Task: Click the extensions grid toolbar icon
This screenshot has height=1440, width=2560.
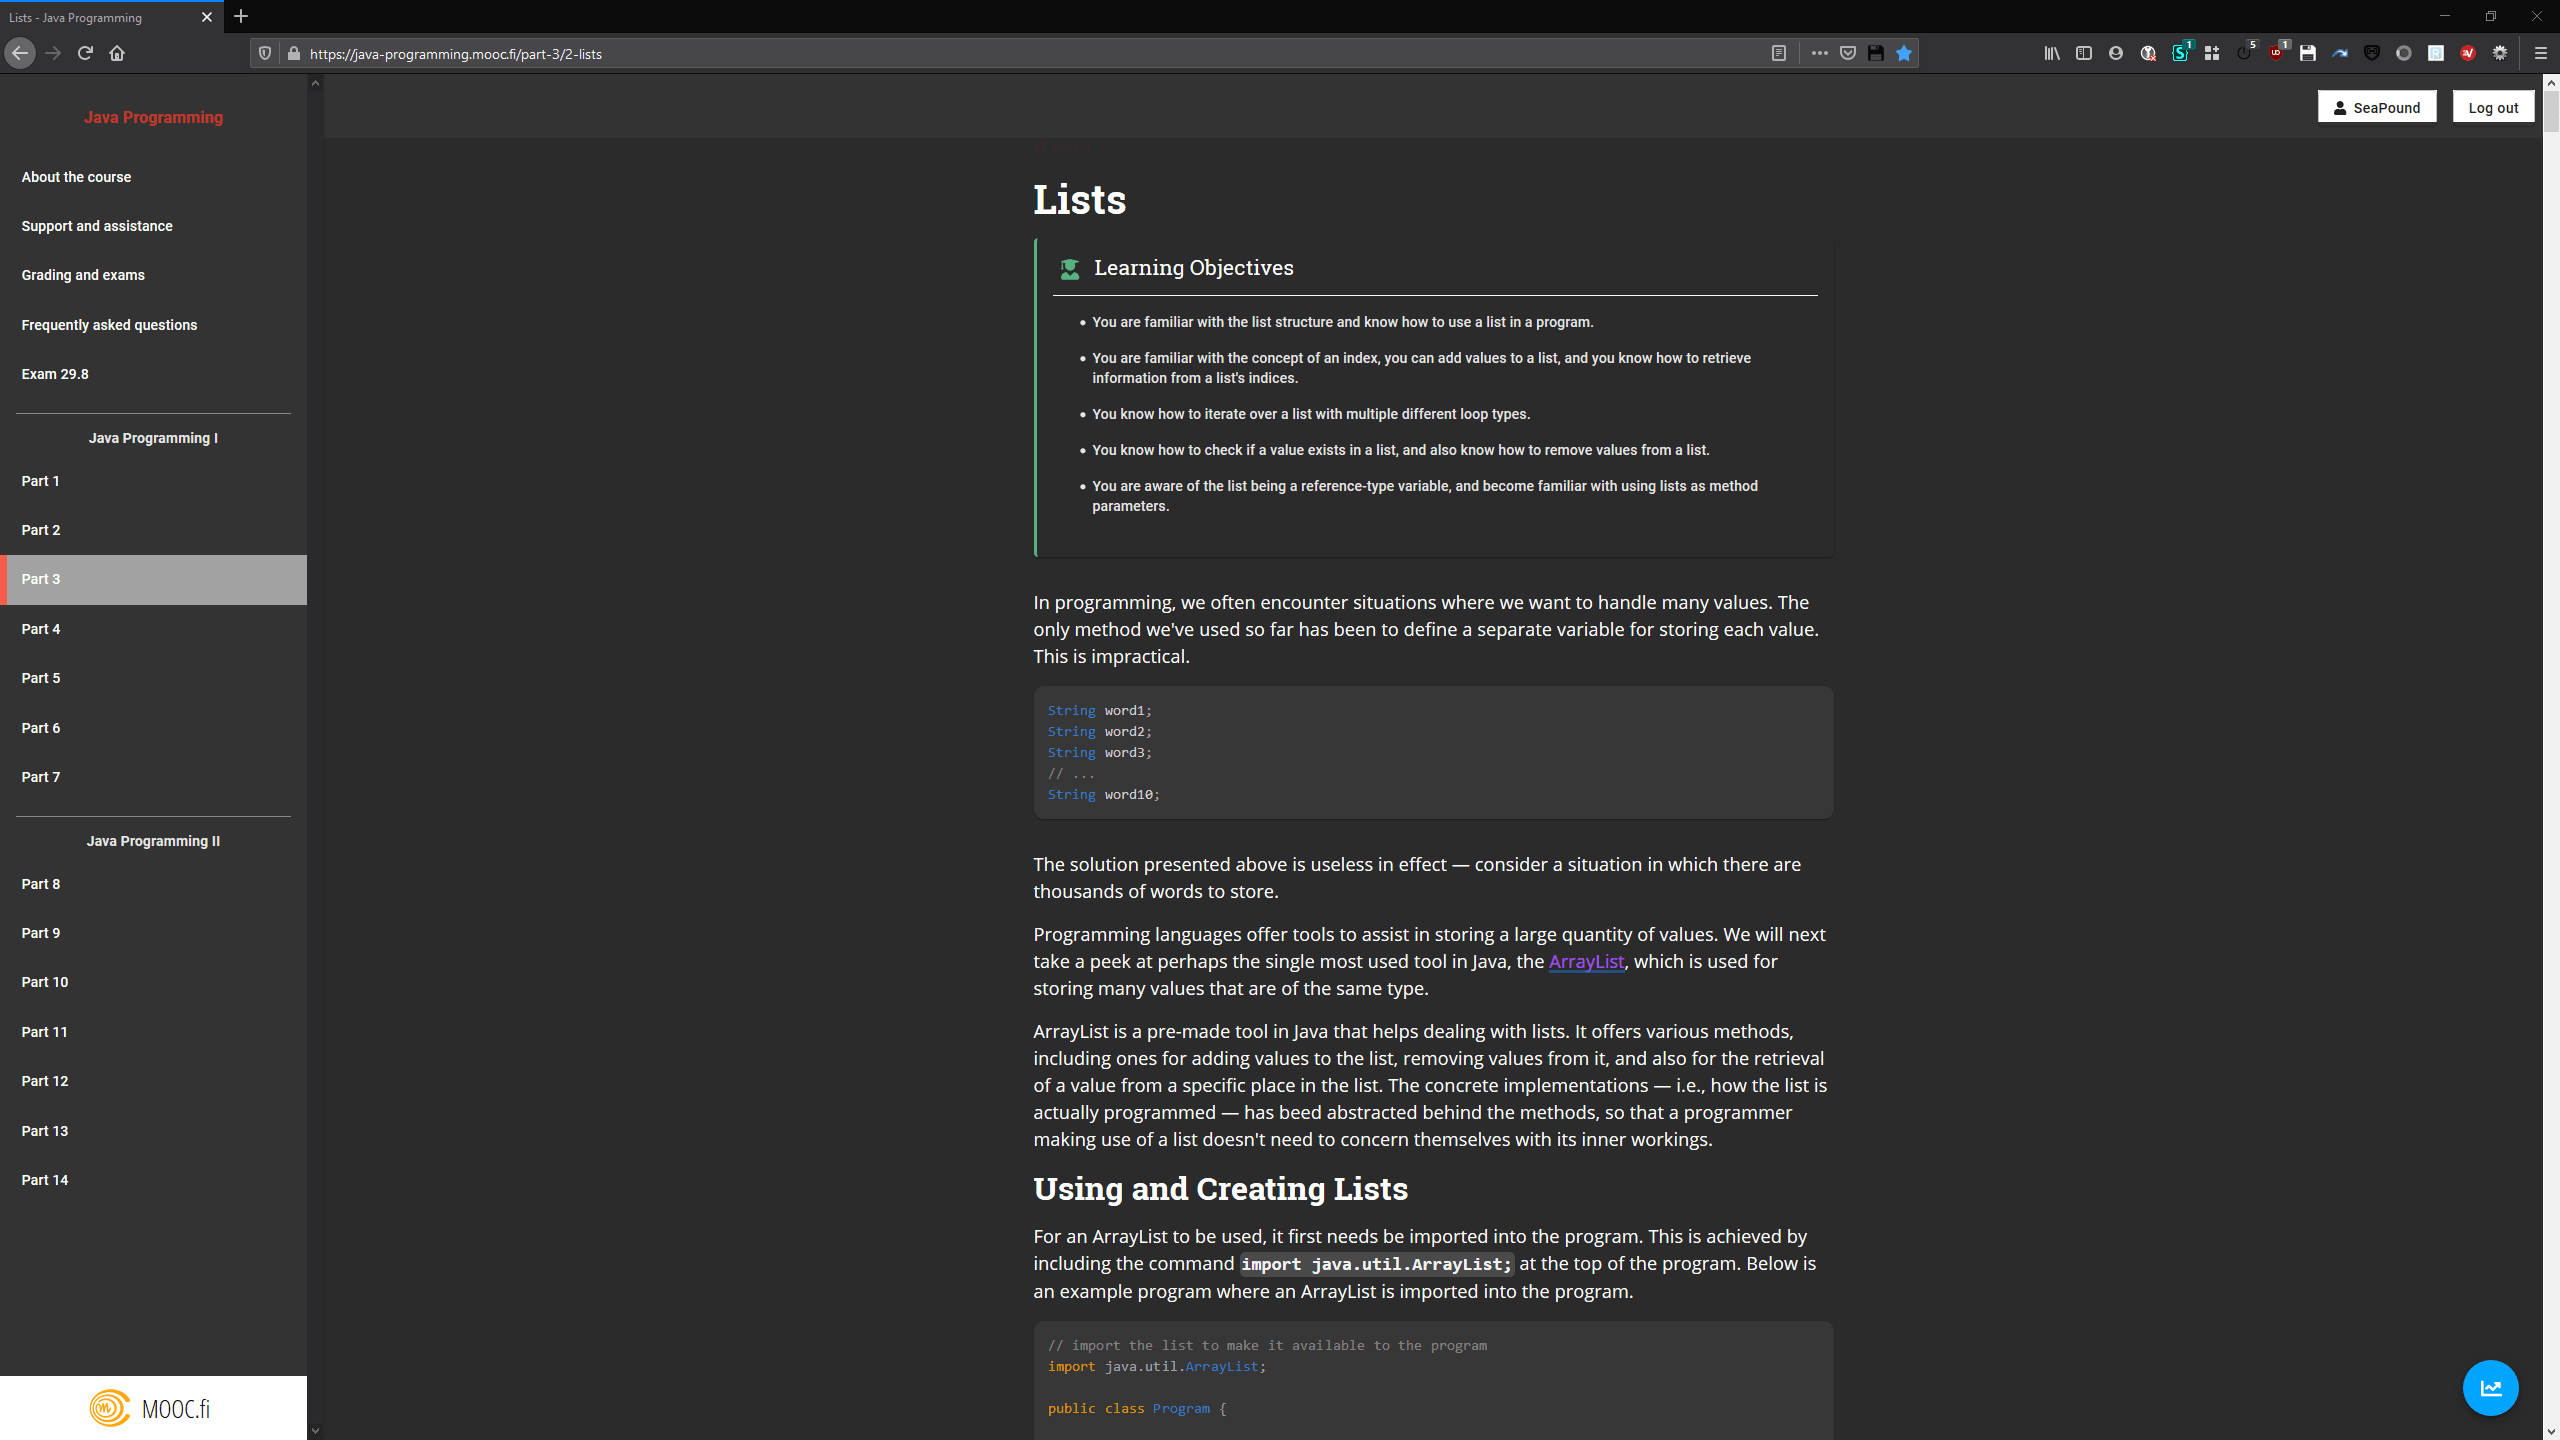Action: pos(2212,53)
